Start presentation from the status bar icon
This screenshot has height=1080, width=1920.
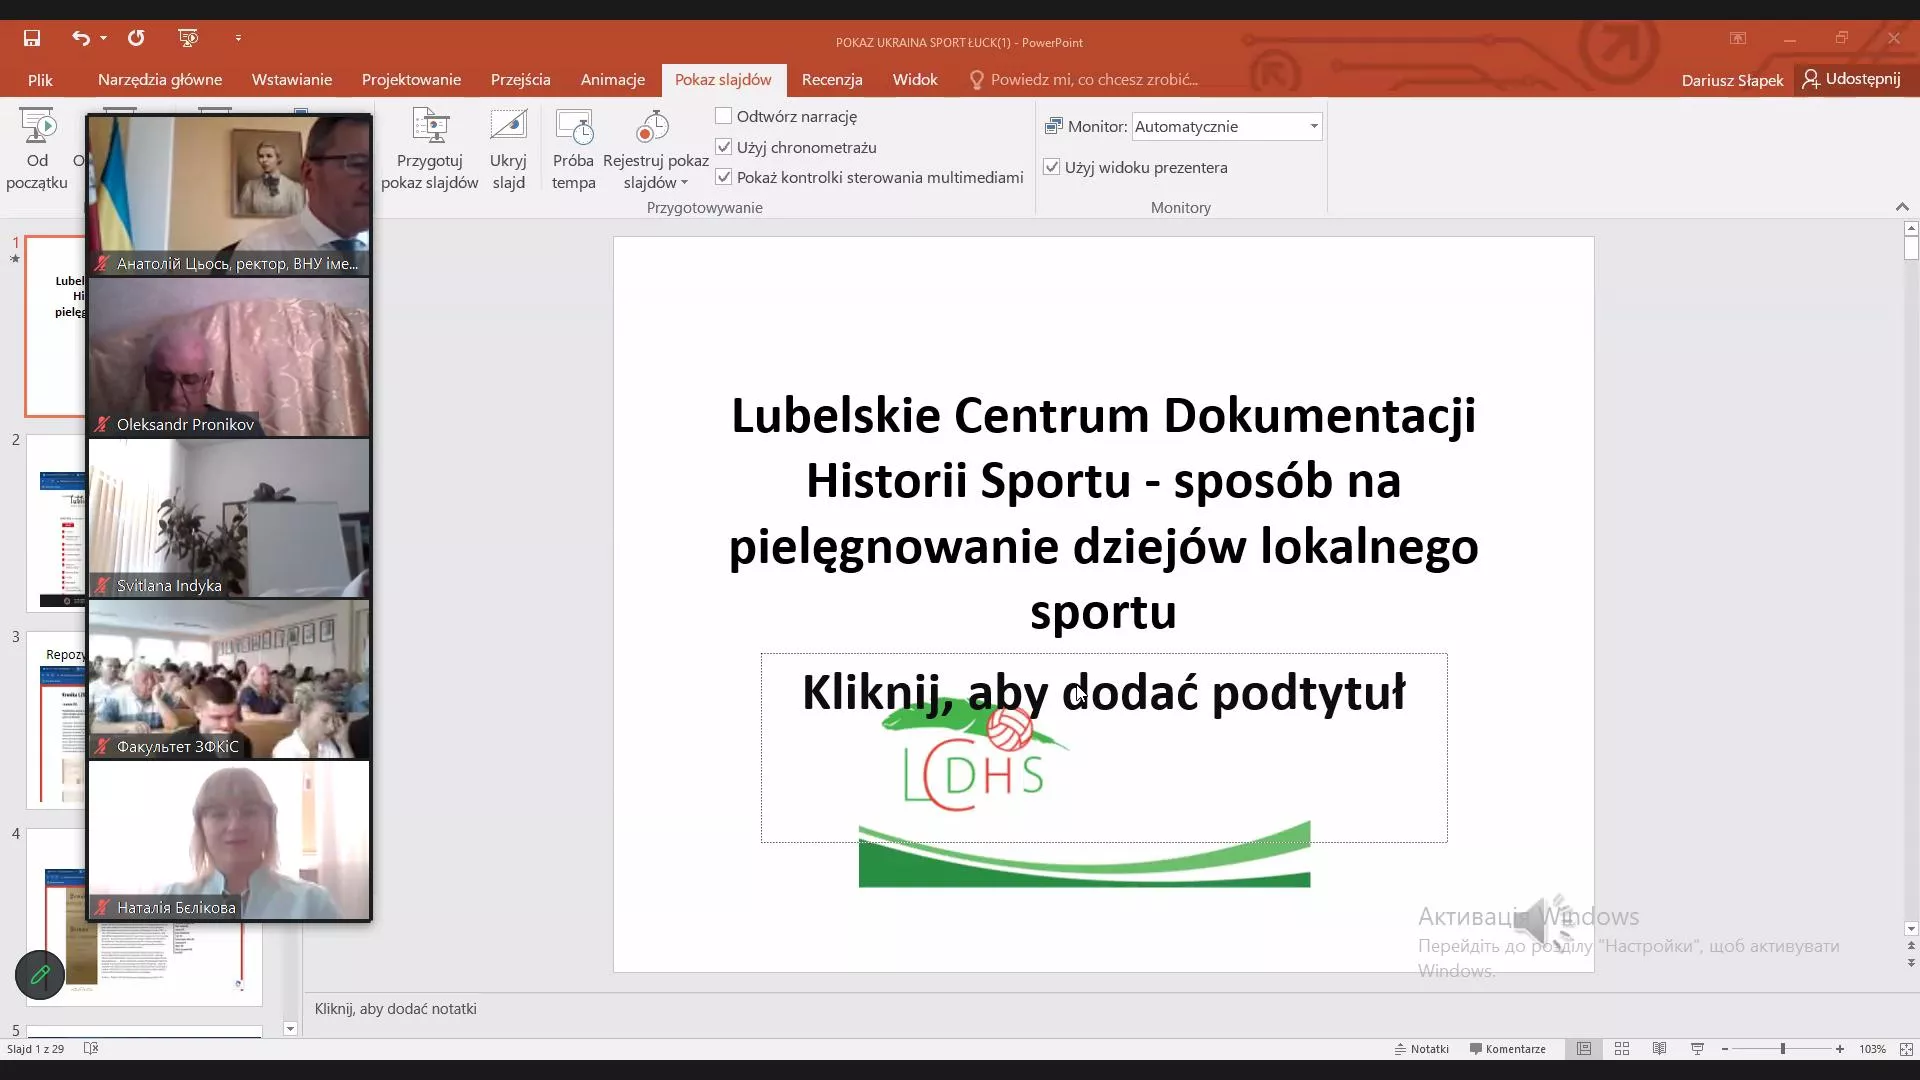click(1696, 1048)
